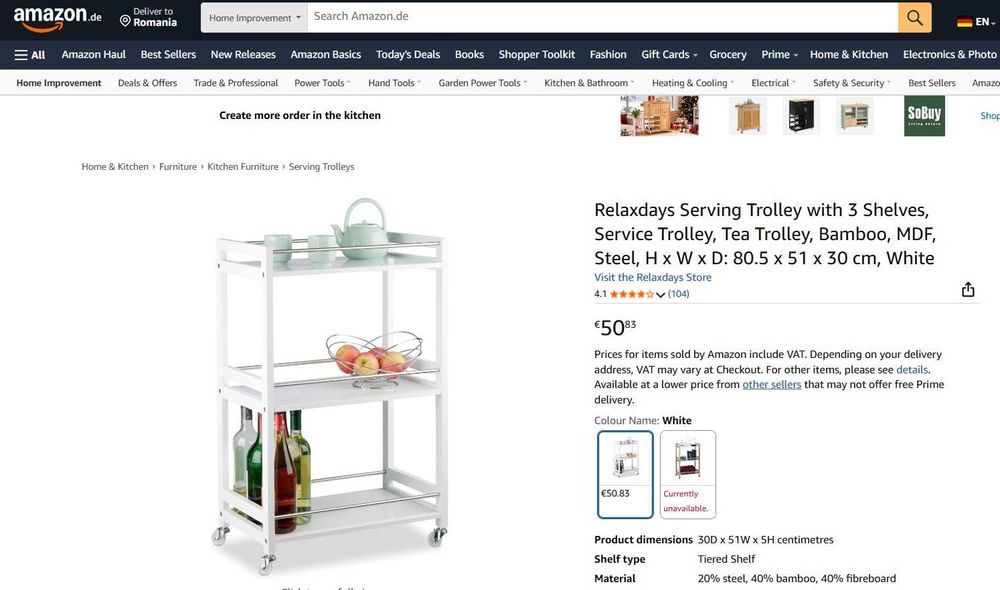Open the Amazon.de logo home link

57,18
